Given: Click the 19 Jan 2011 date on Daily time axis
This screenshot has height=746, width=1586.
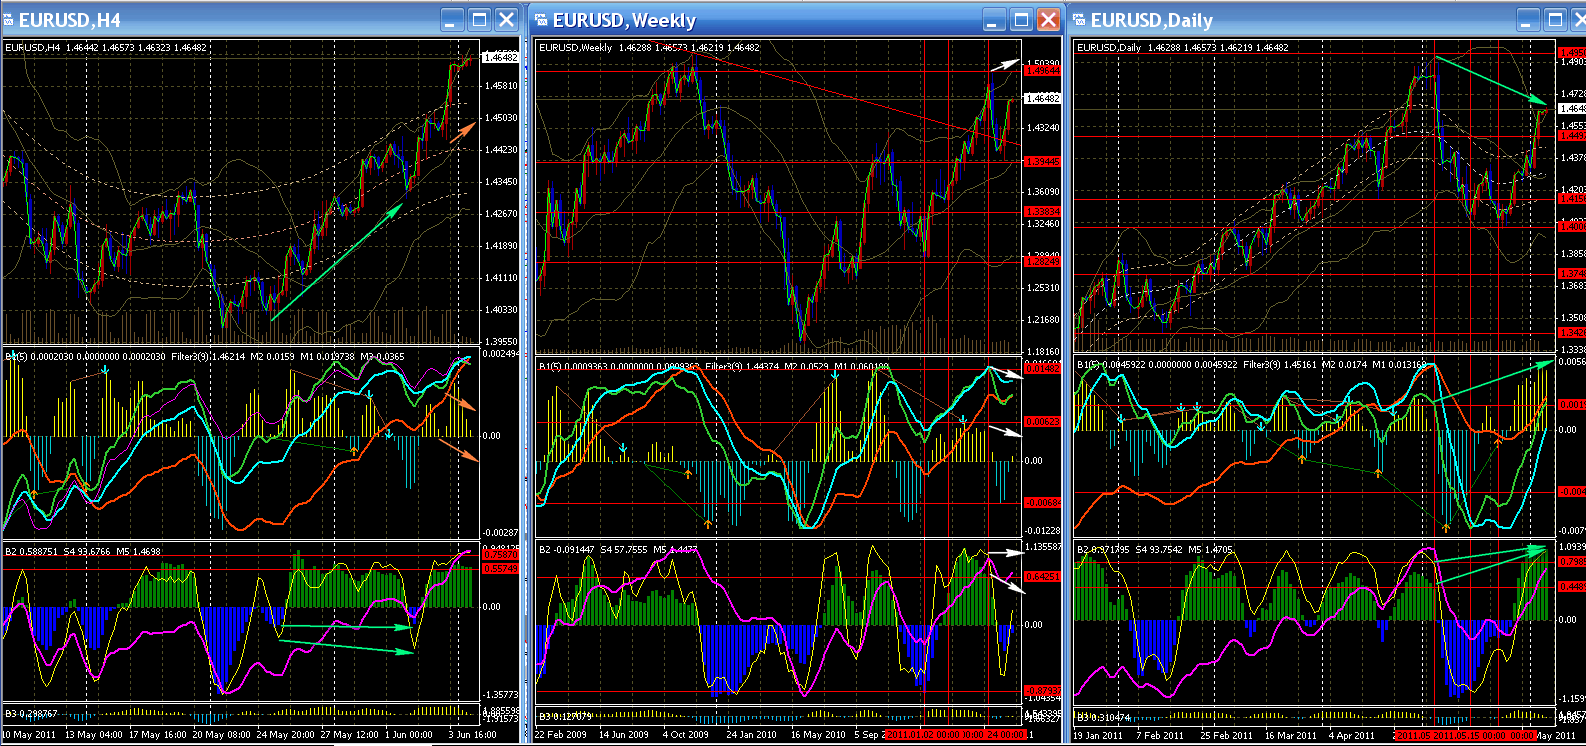Looking at the screenshot, I should 1099,735.
